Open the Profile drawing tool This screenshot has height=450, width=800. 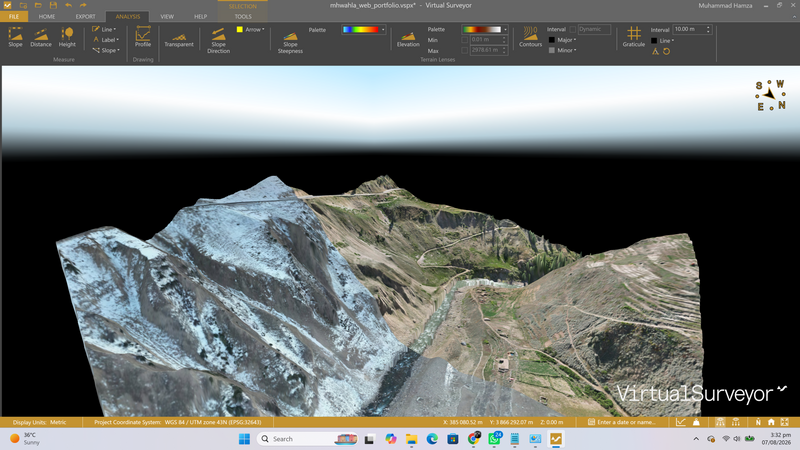(x=143, y=37)
